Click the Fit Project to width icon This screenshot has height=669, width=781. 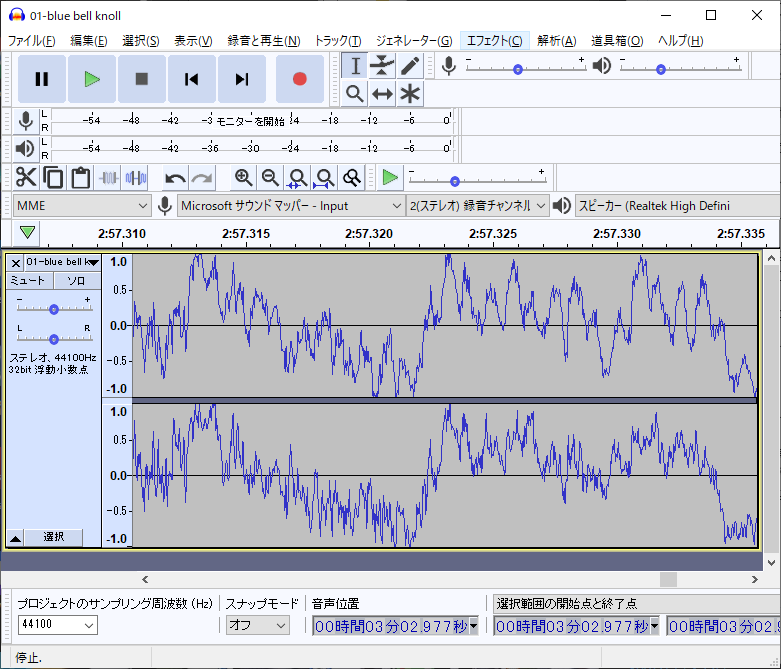tap(324, 177)
